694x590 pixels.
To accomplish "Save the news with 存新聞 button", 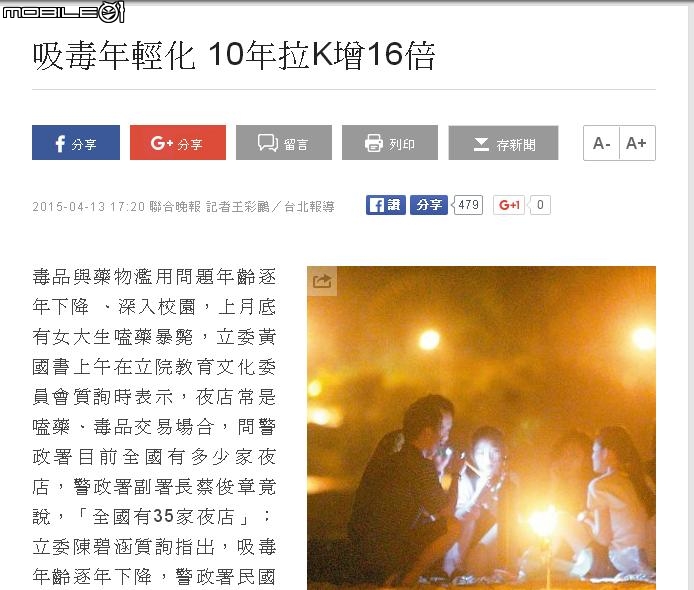I will click(x=503, y=143).
